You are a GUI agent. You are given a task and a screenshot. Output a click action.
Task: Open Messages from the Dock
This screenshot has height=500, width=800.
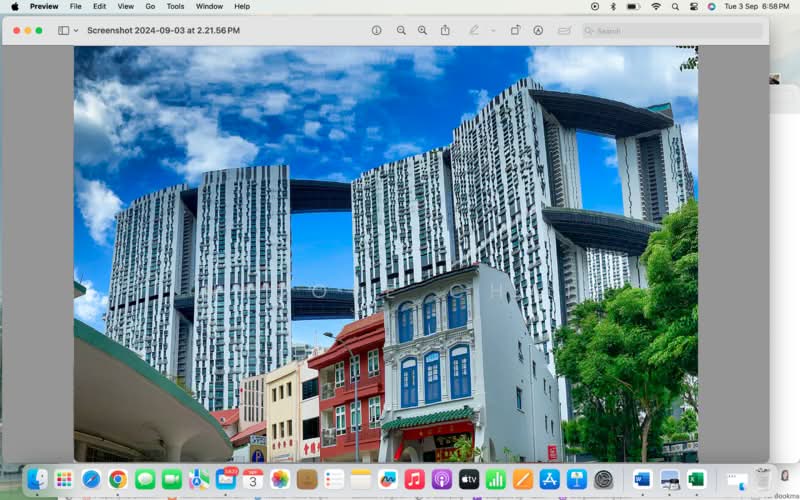[145, 480]
